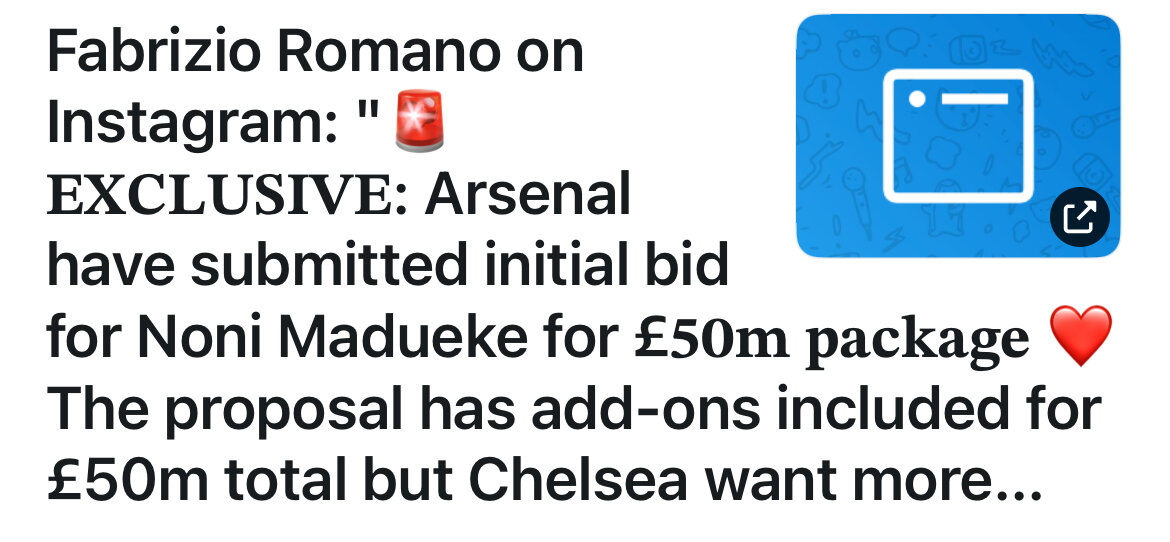Image resolution: width=1170 pixels, height=542 pixels.
Task: Click the red siren emoji
Action: [419, 121]
